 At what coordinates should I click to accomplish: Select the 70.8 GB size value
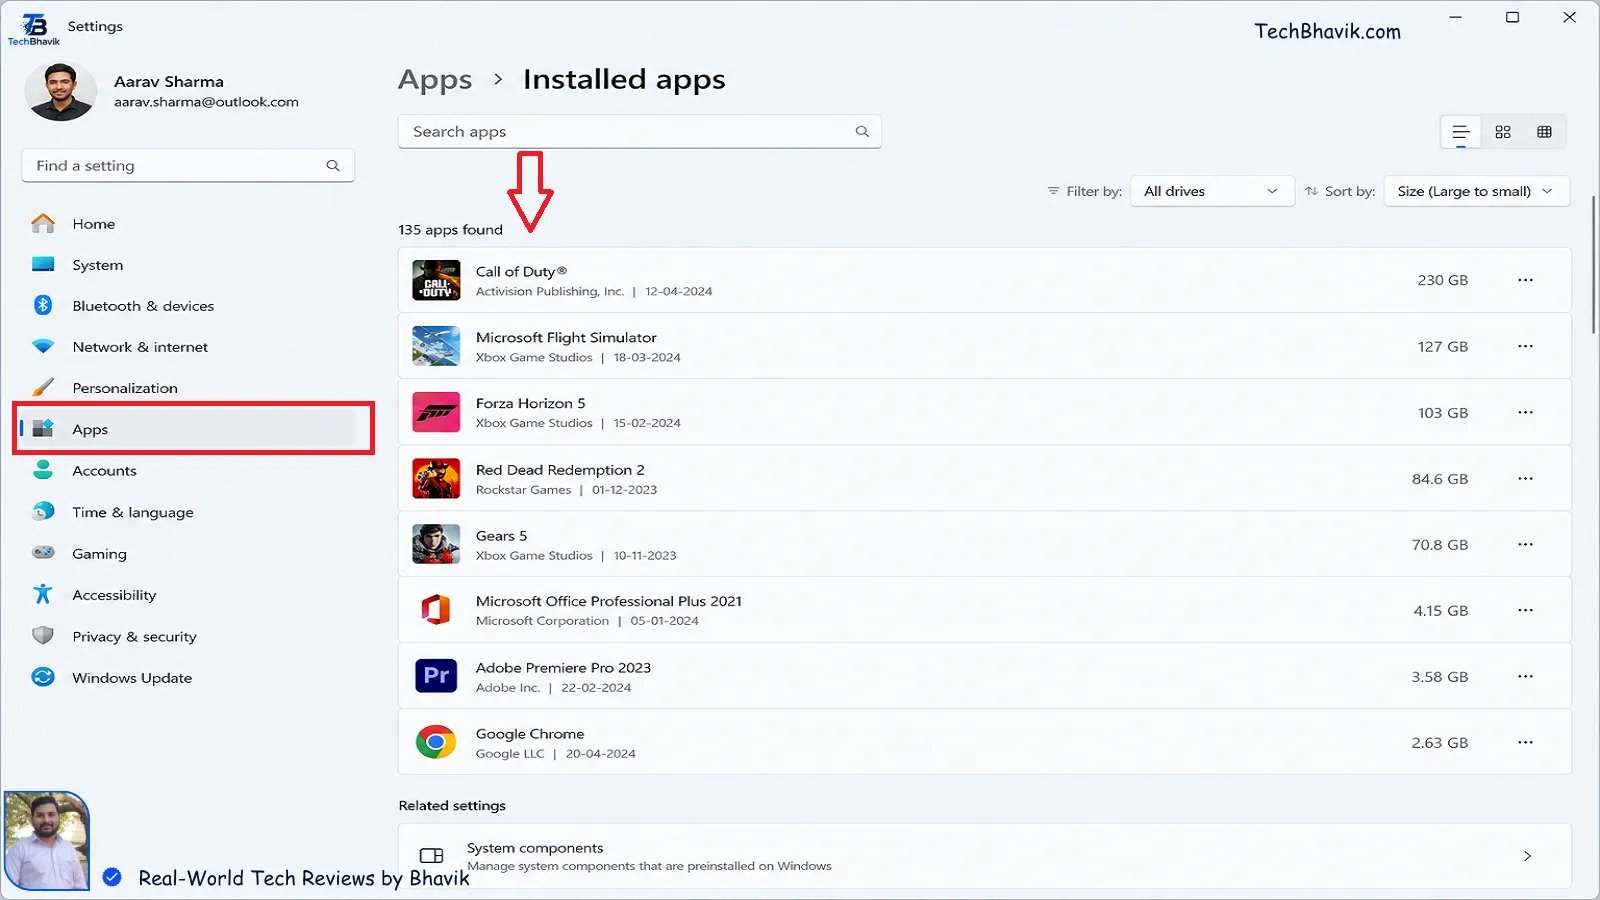(1440, 545)
